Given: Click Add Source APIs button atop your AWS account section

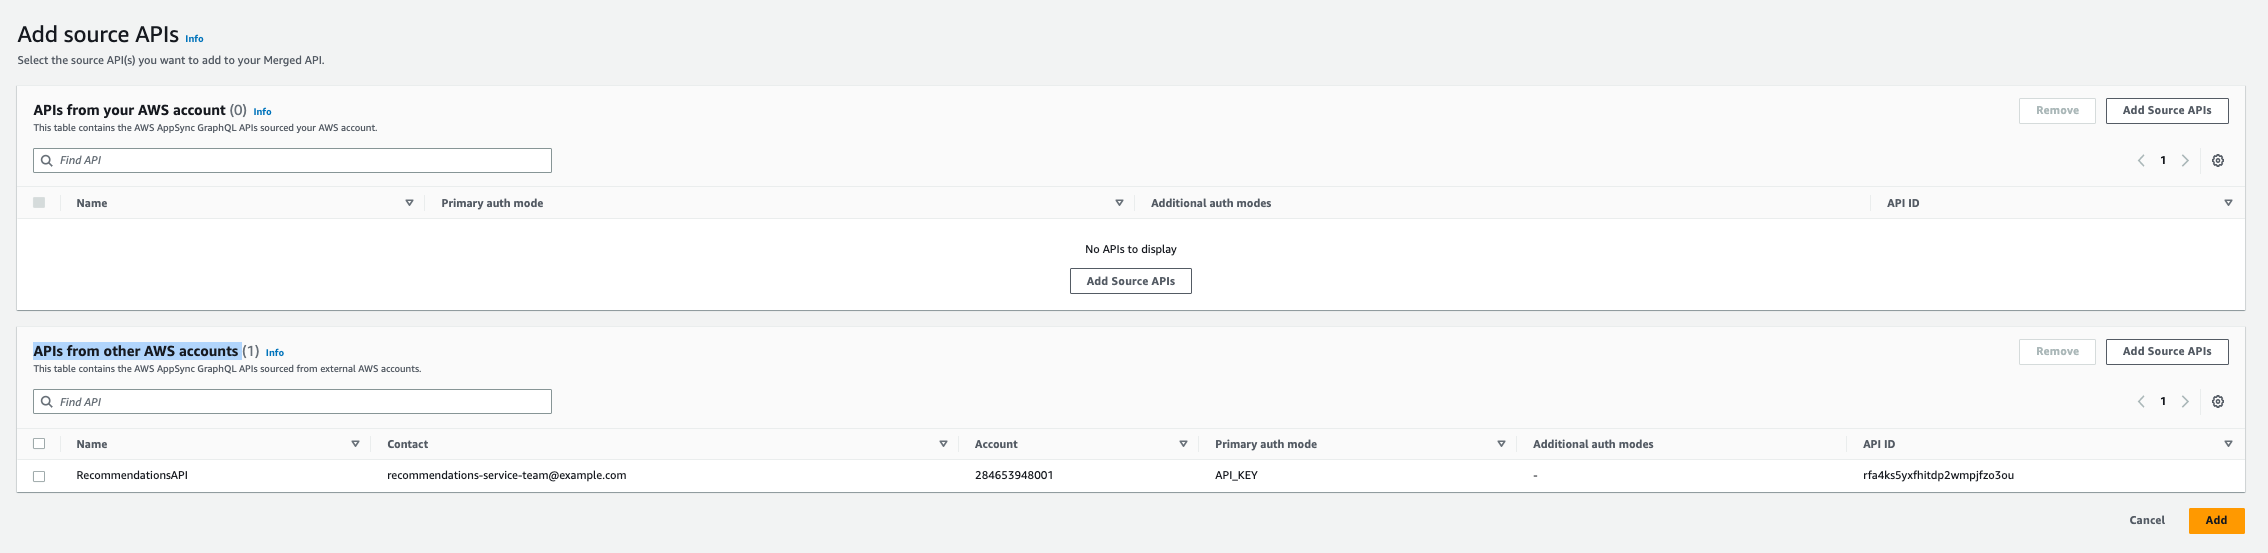Looking at the screenshot, I should point(2167,111).
